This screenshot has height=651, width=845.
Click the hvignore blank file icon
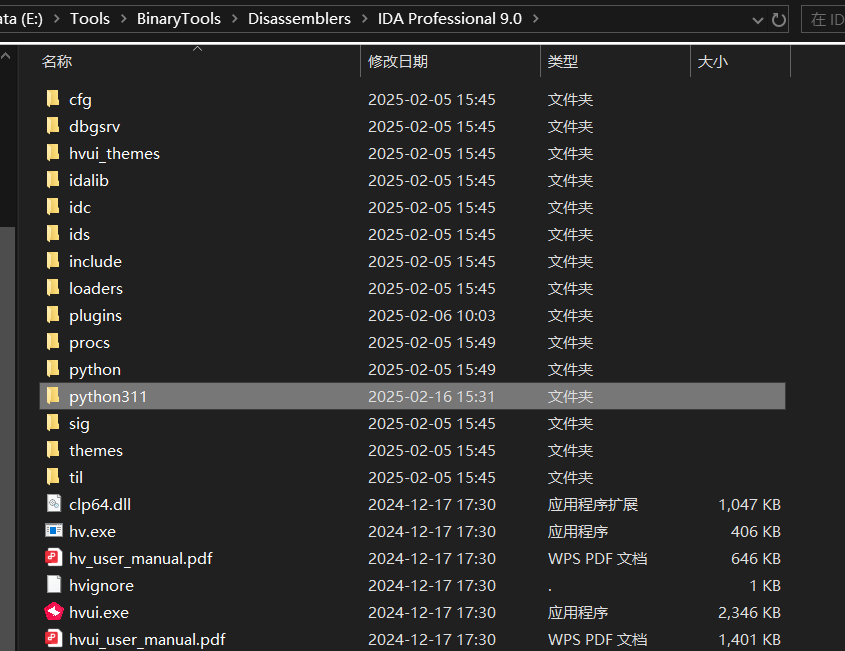tap(53, 585)
